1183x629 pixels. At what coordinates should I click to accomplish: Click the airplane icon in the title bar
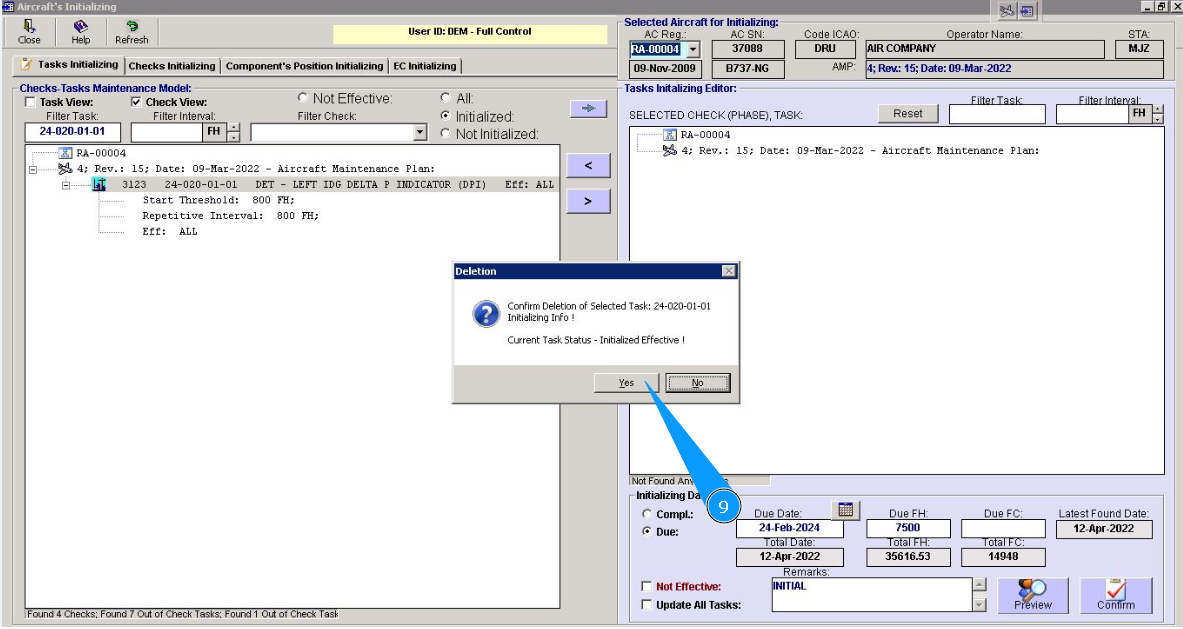point(1006,11)
